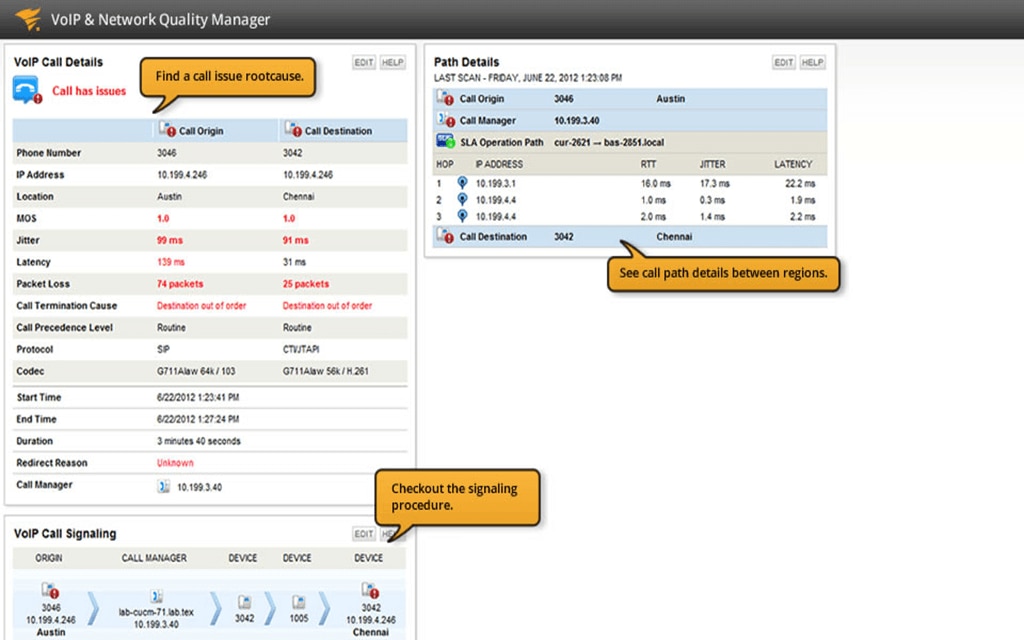Click the Call Origin phone icon in Path Details
The height and width of the screenshot is (640, 1024).
coord(444,98)
